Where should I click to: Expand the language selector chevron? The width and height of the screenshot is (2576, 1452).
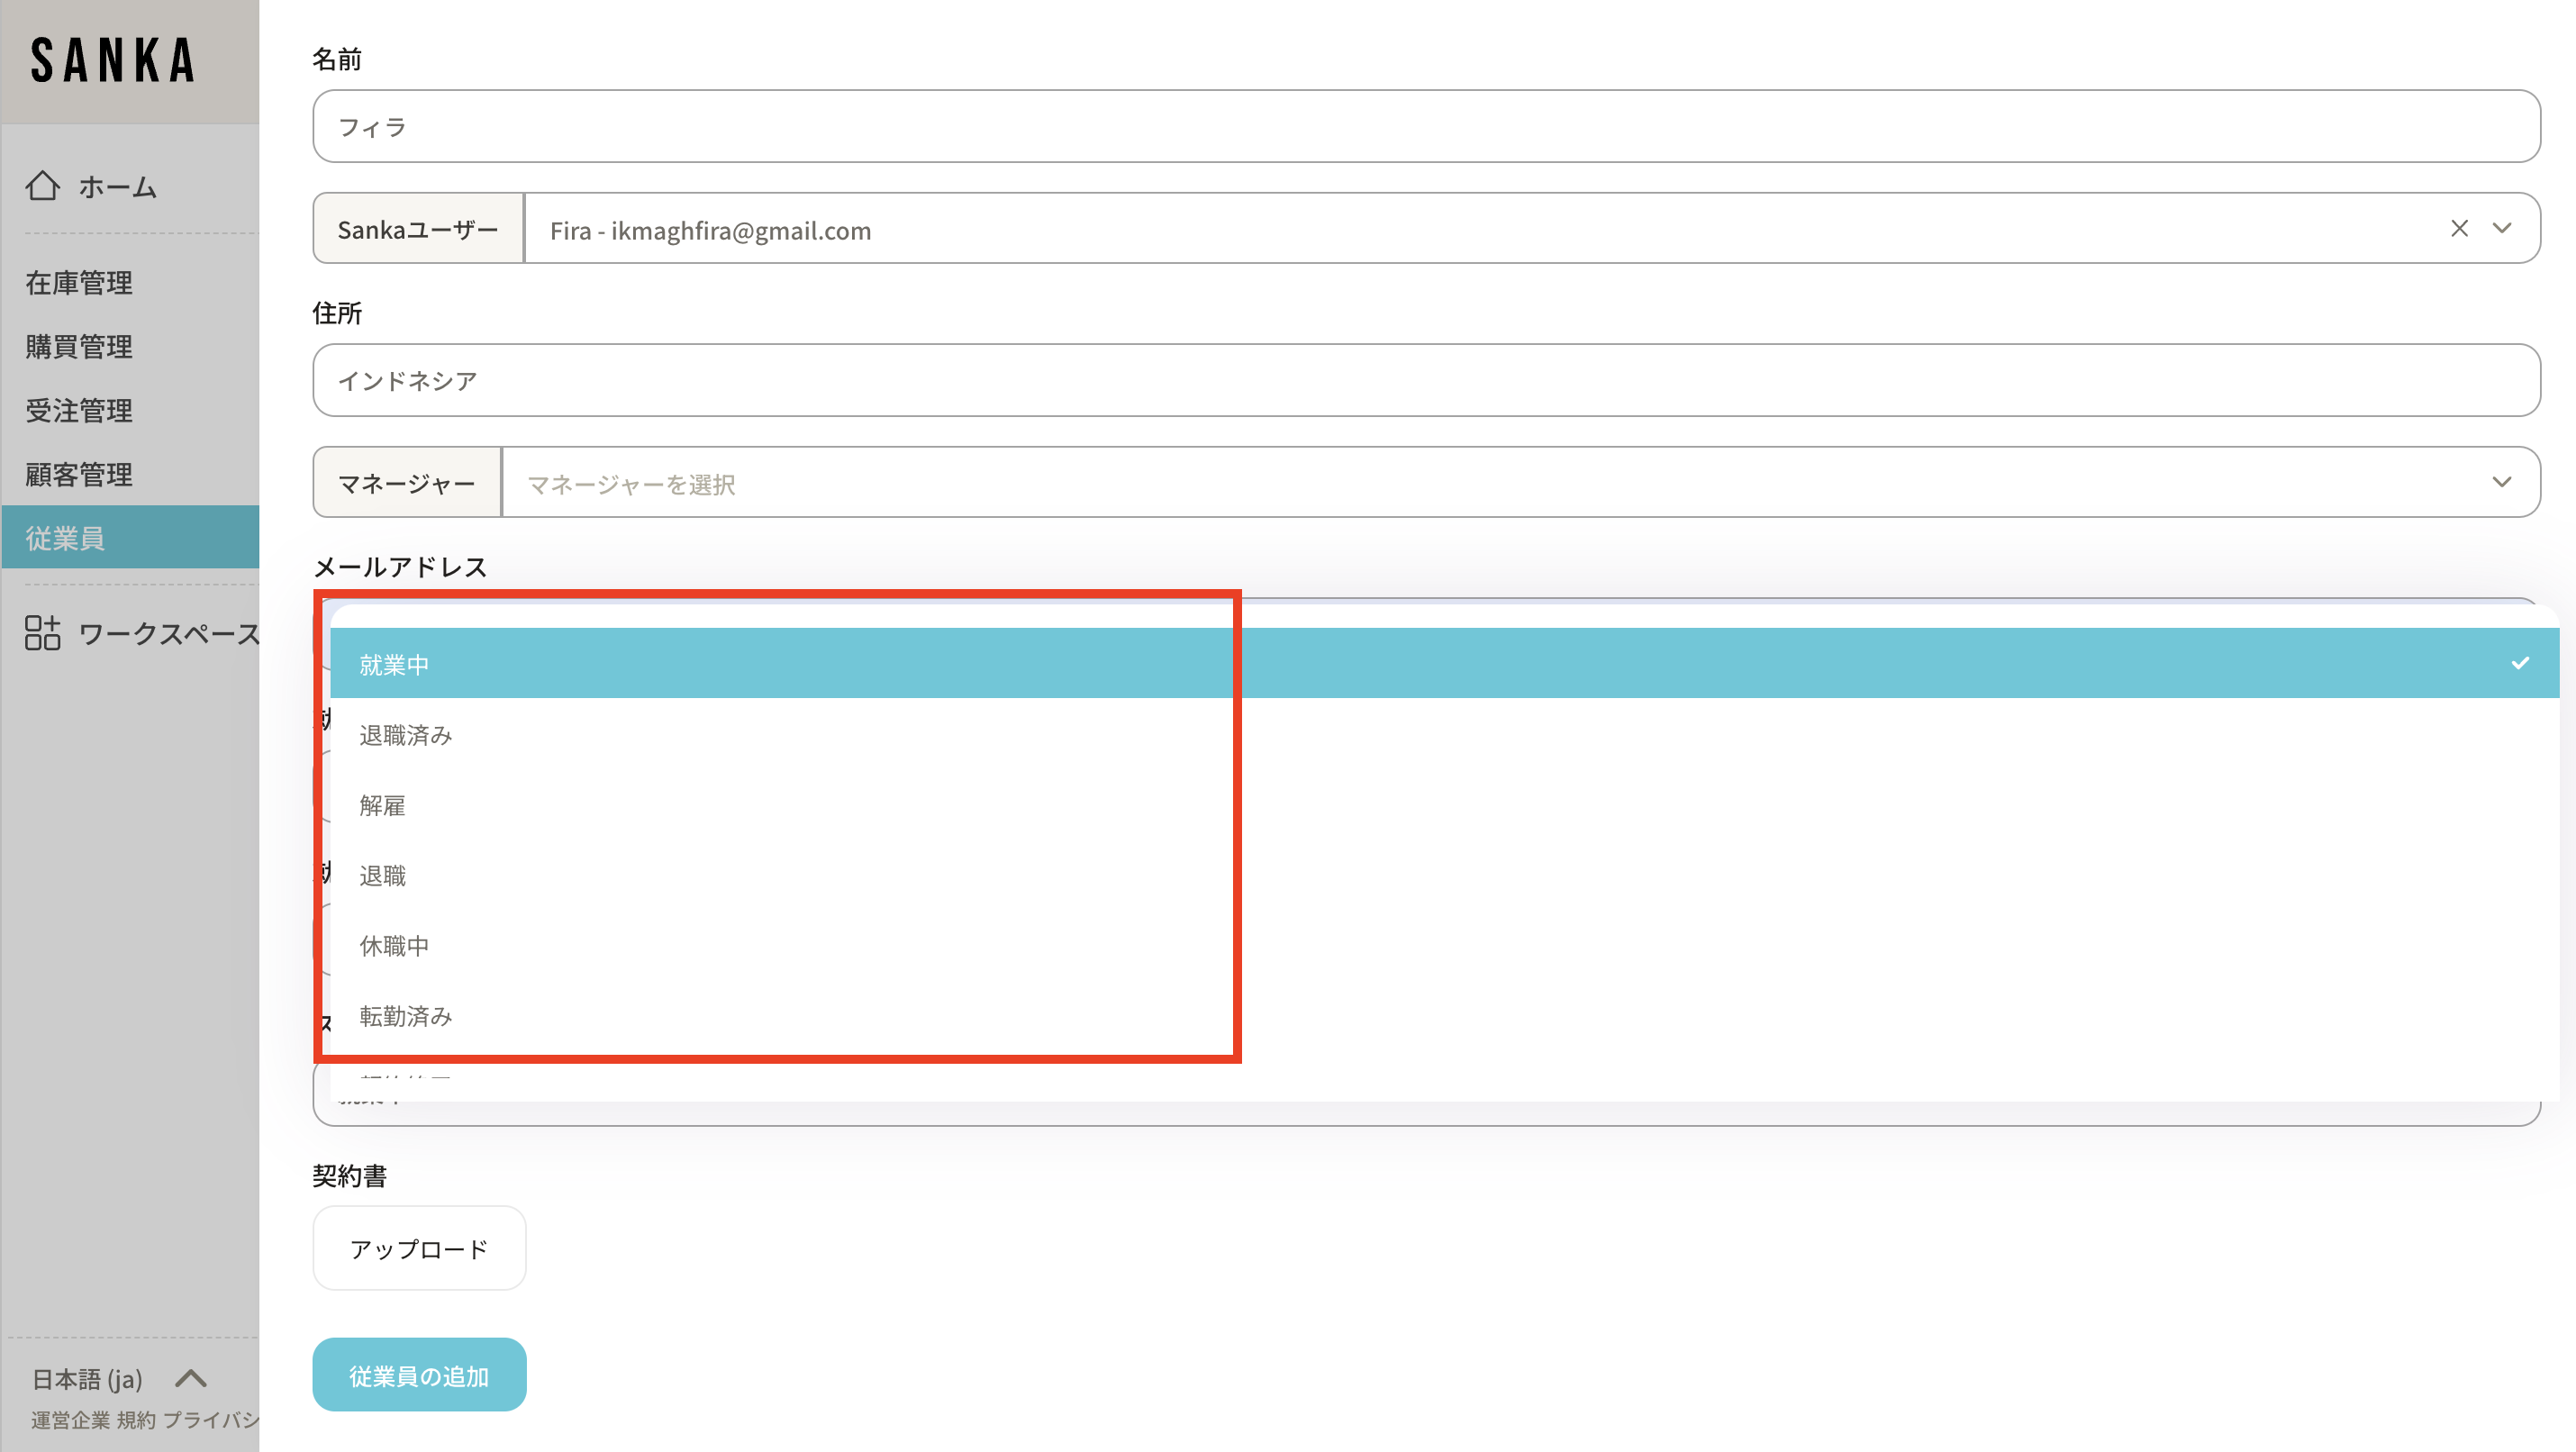coord(191,1379)
